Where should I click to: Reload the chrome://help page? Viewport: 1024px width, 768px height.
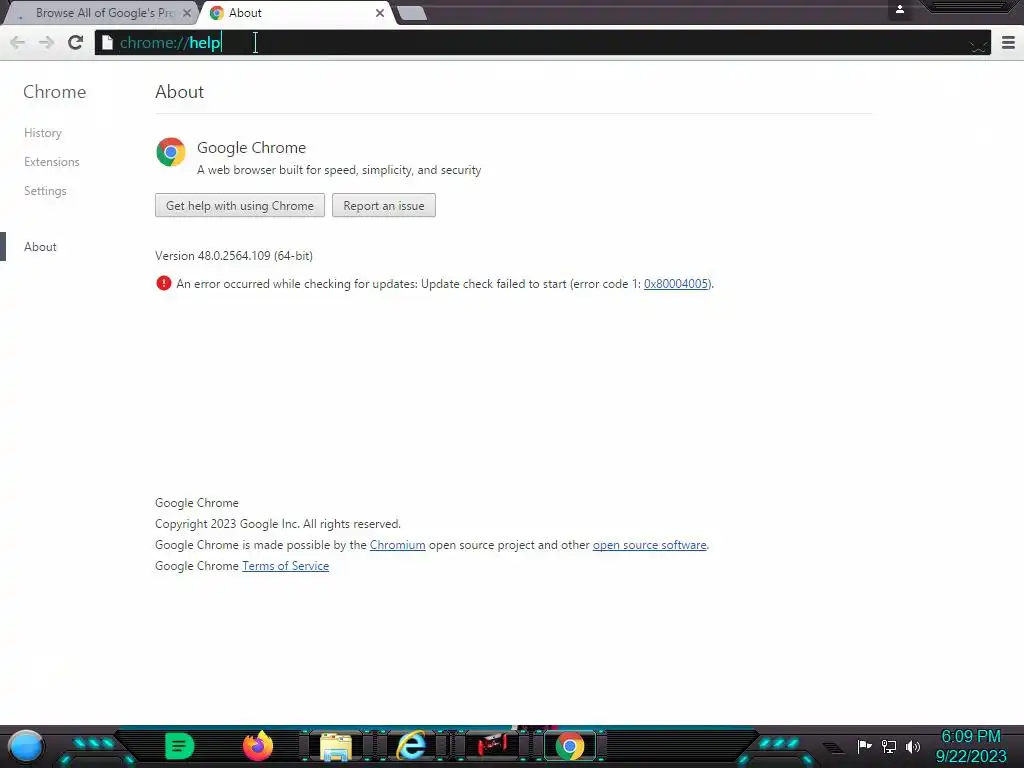pos(76,43)
